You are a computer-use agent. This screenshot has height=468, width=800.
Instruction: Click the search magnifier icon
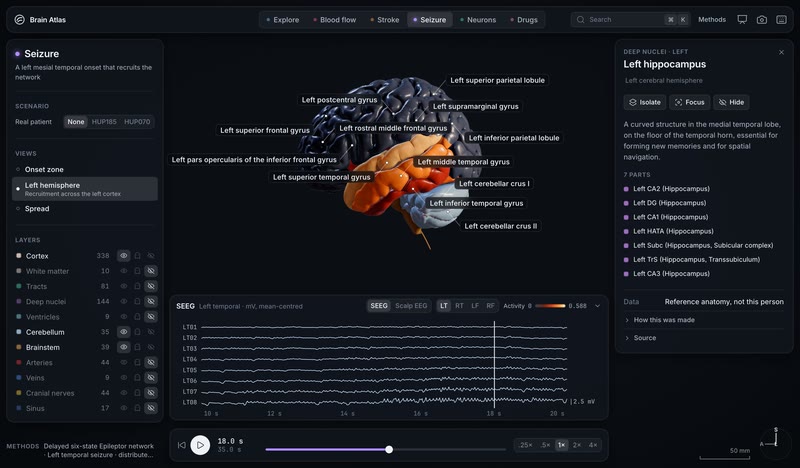pos(580,19)
